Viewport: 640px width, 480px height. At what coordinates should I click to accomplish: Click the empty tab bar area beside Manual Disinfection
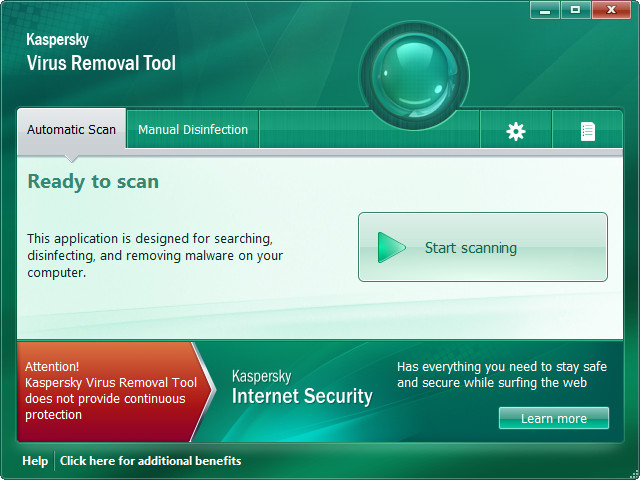[368, 130]
